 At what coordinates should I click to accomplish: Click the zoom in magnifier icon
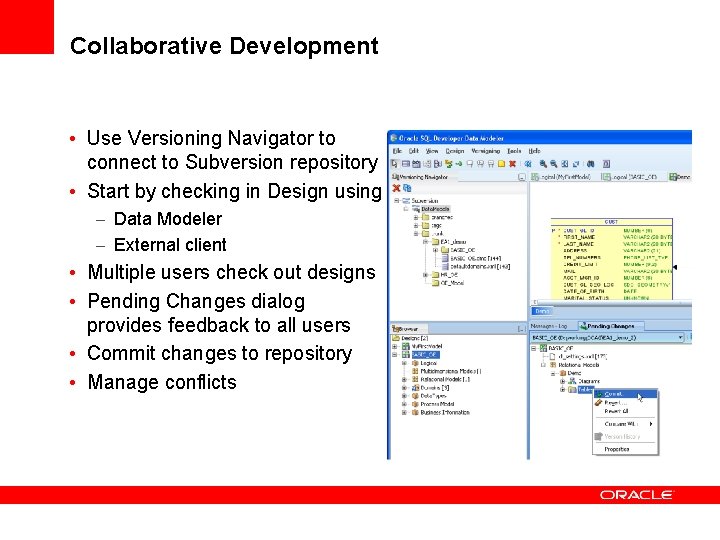[x=543, y=163]
